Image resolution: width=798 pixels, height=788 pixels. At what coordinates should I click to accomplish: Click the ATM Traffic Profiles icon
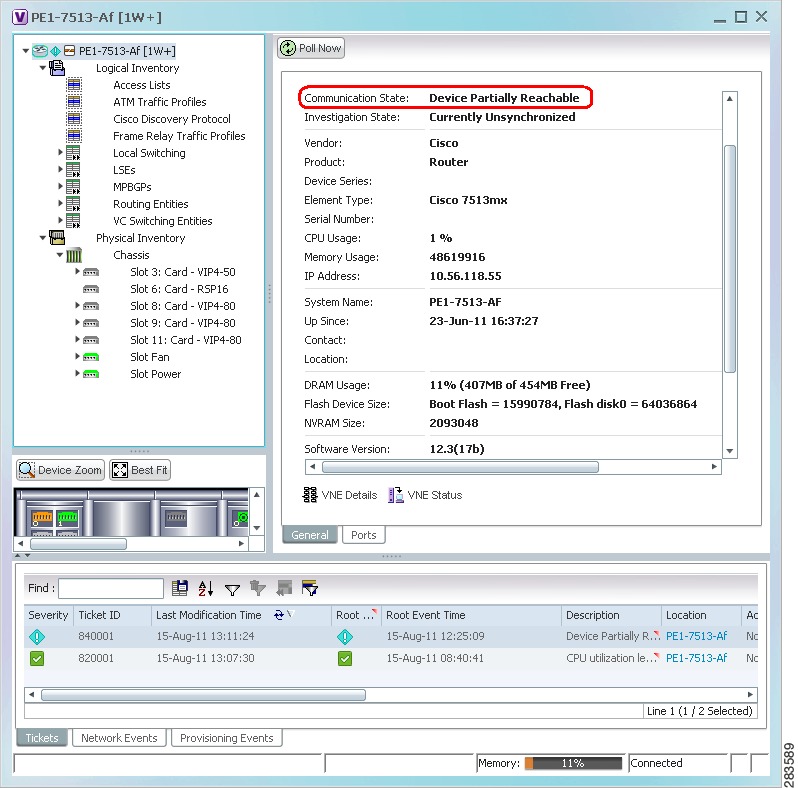pyautogui.click(x=74, y=102)
